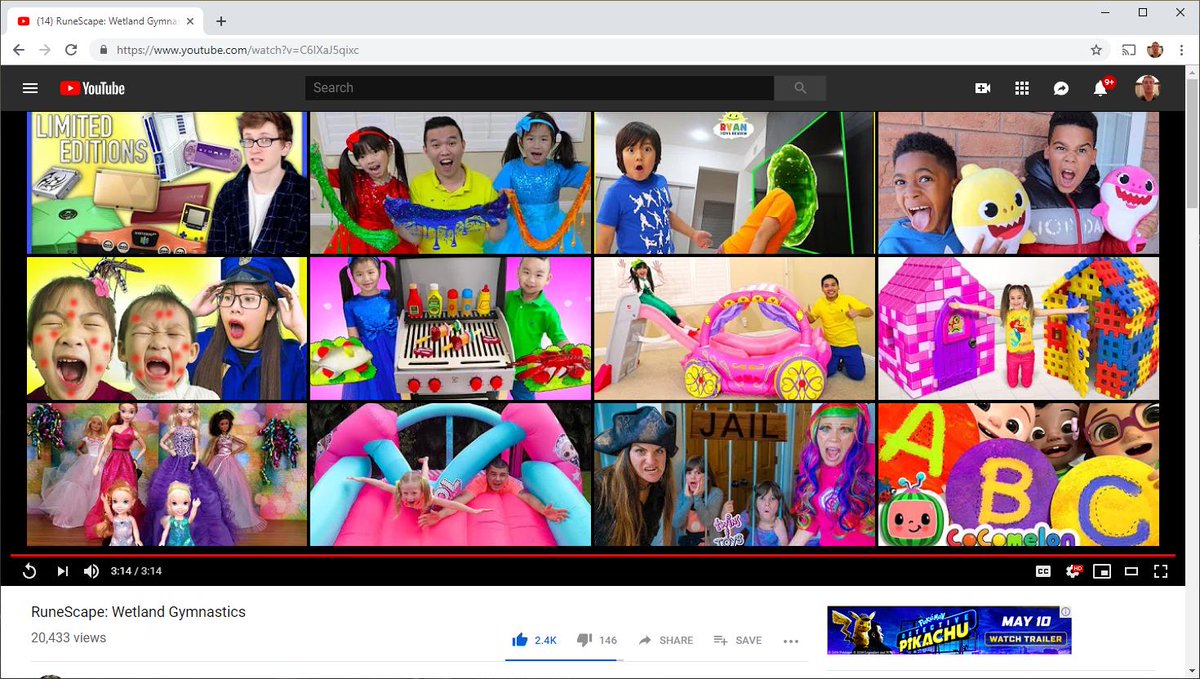Like the video with thumbs up
This screenshot has width=1200, height=679.
[534, 640]
